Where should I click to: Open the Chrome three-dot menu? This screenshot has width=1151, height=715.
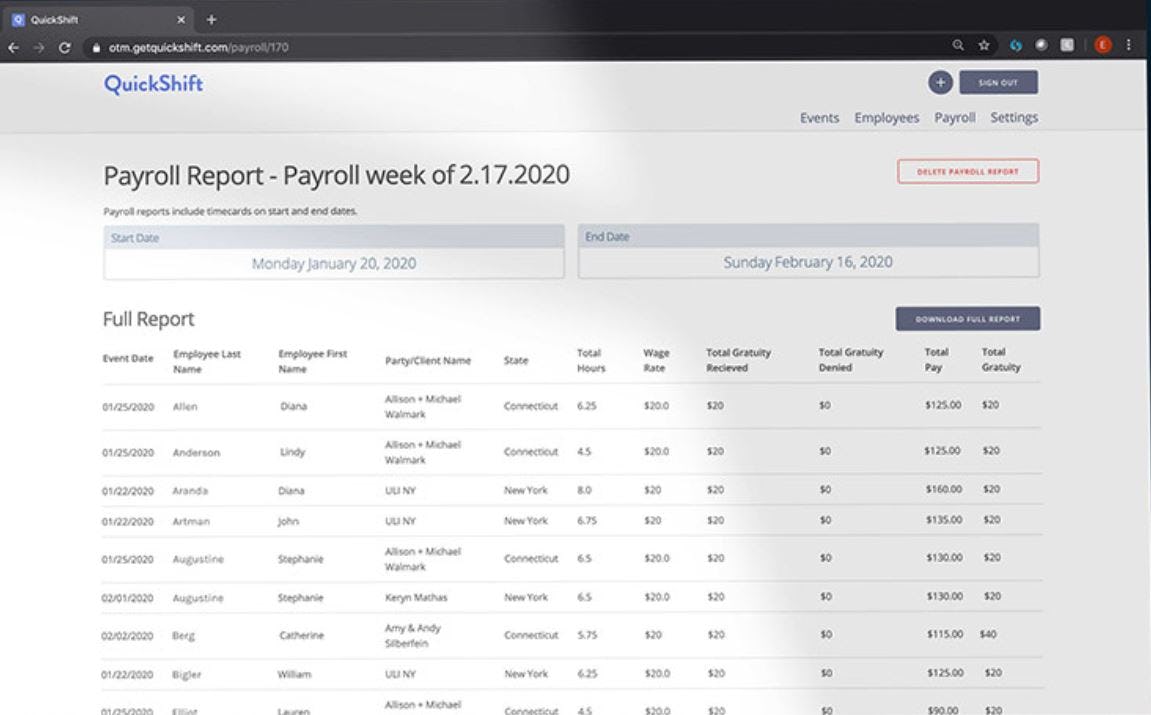coord(1129,46)
